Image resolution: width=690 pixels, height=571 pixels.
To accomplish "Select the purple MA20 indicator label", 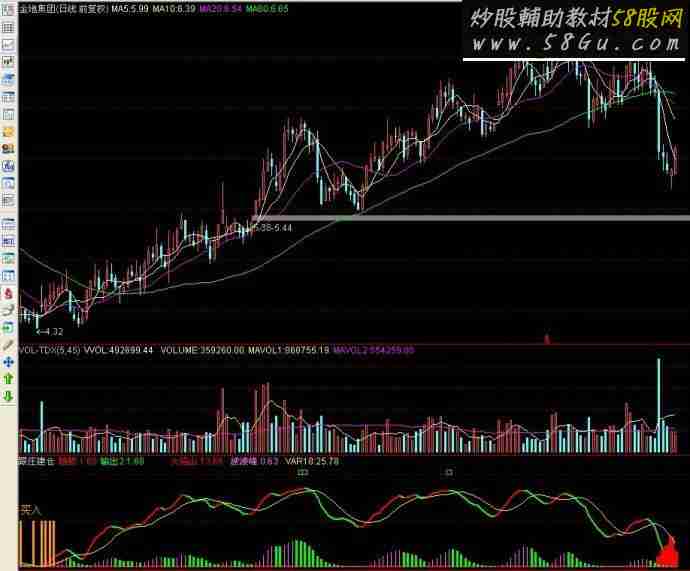I will click(220, 8).
